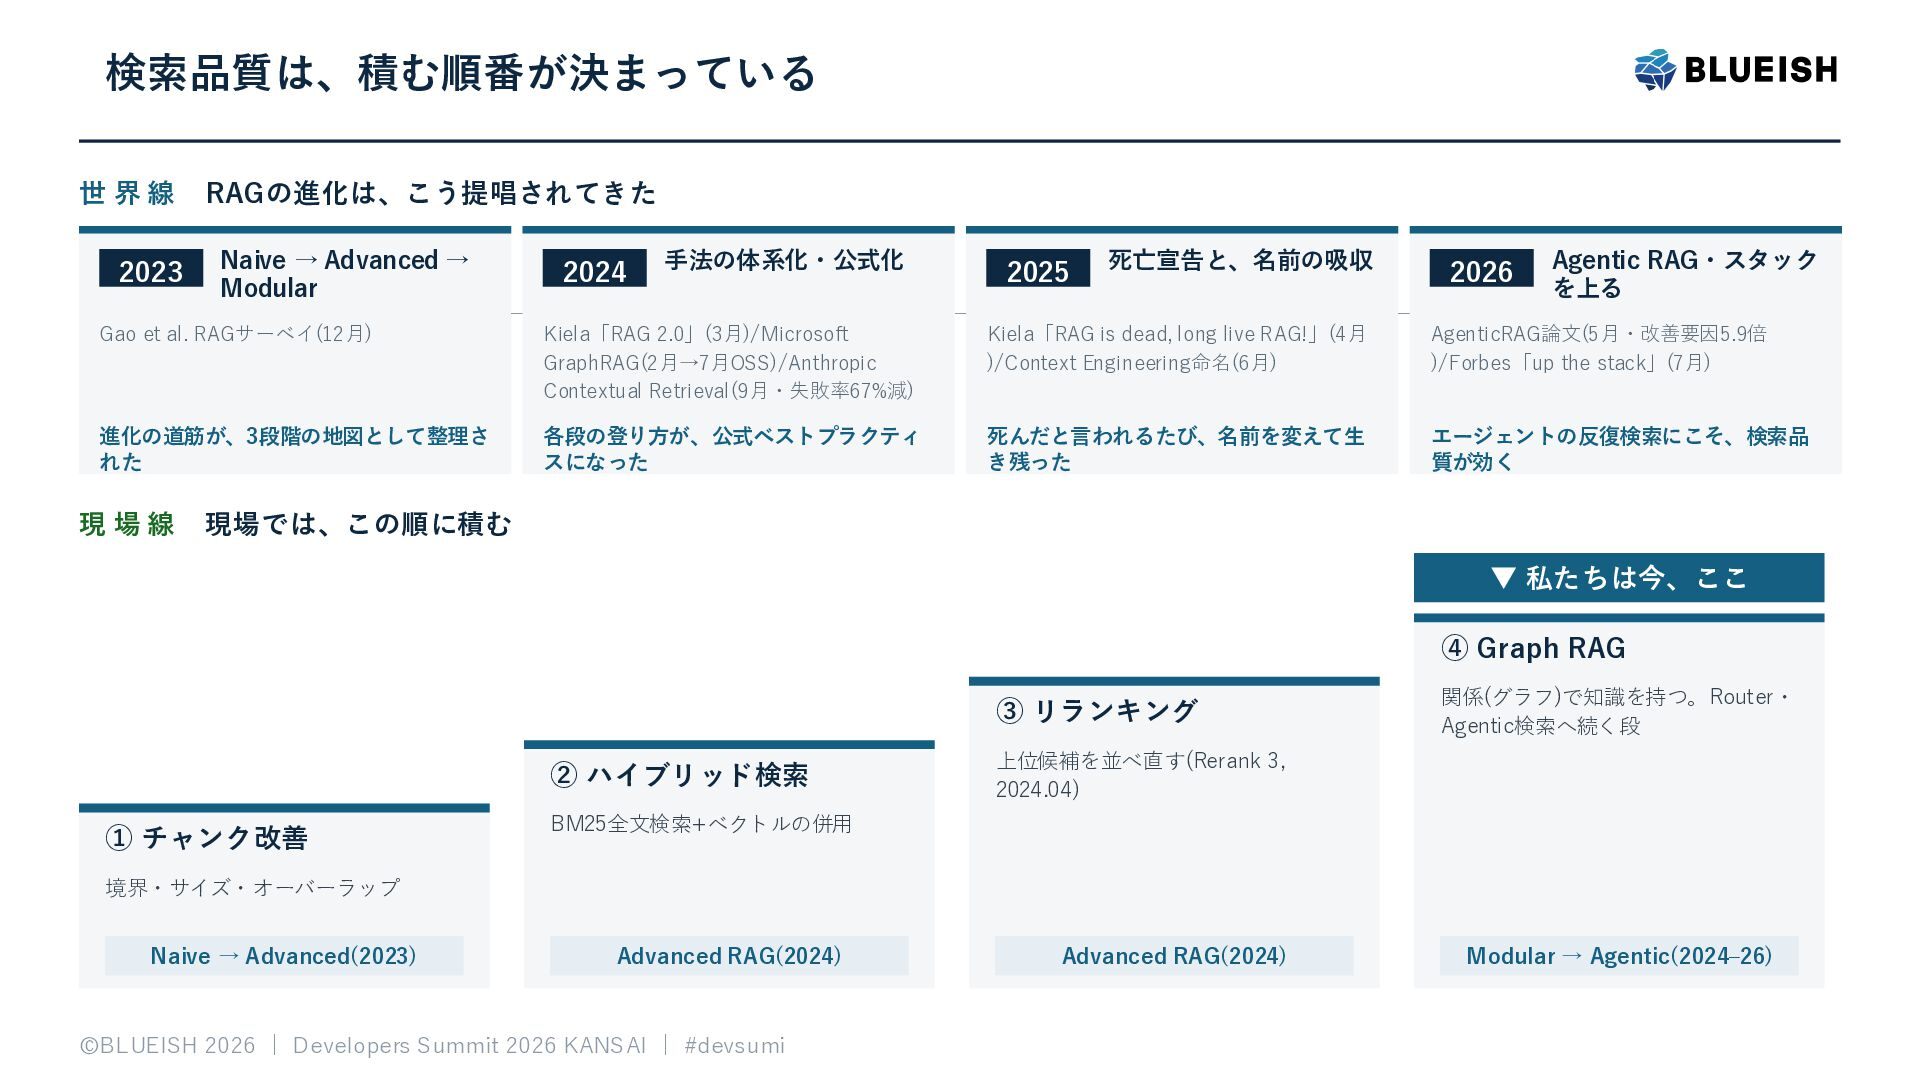The width and height of the screenshot is (1920, 1080).
Task: Select 上位候補を並べ直す(Rerank 3, 2024.04) text
Action: [x=1141, y=775]
